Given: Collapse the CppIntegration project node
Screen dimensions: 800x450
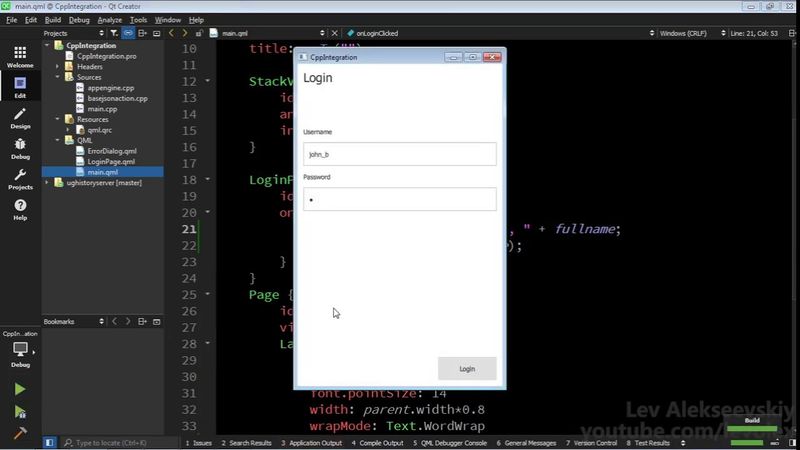Looking at the screenshot, I should click(x=47, y=45).
